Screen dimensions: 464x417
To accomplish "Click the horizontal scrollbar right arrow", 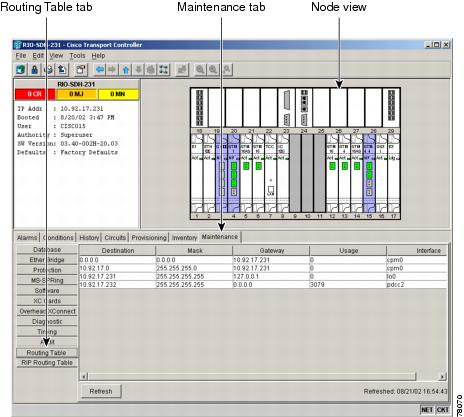I will (442, 377).
